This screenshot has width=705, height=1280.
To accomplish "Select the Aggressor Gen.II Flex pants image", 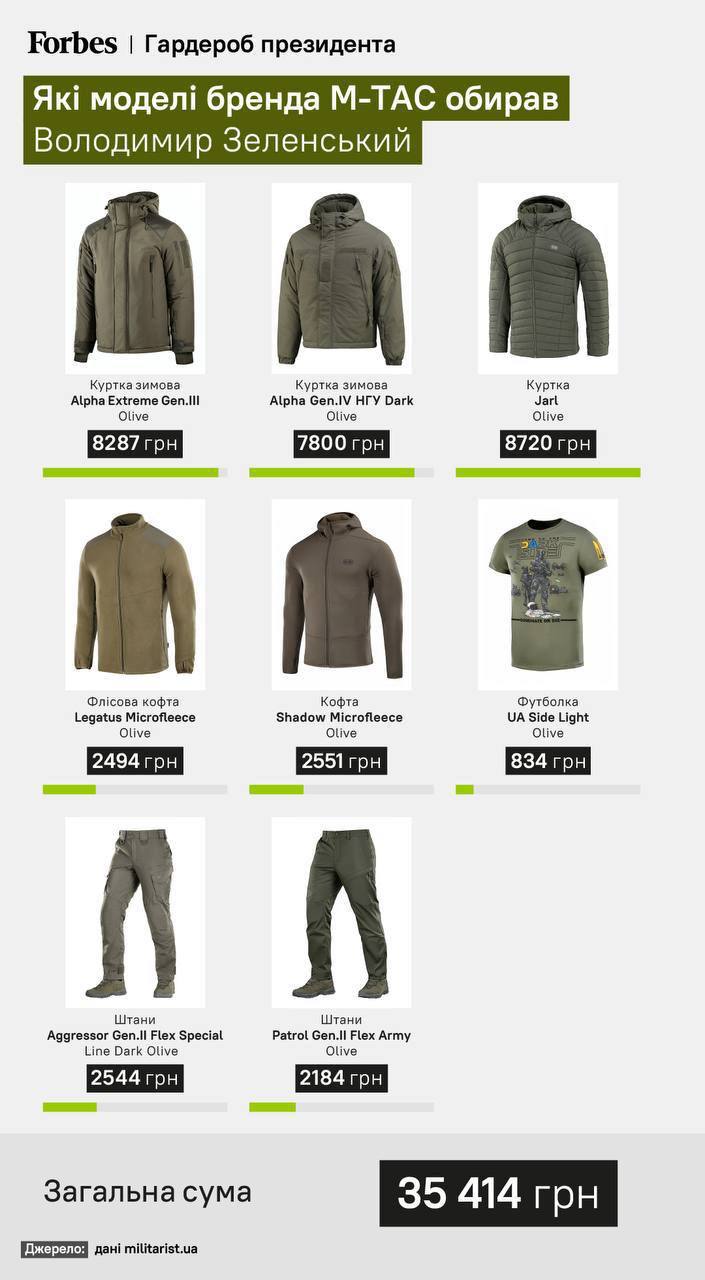I will point(135,912).
